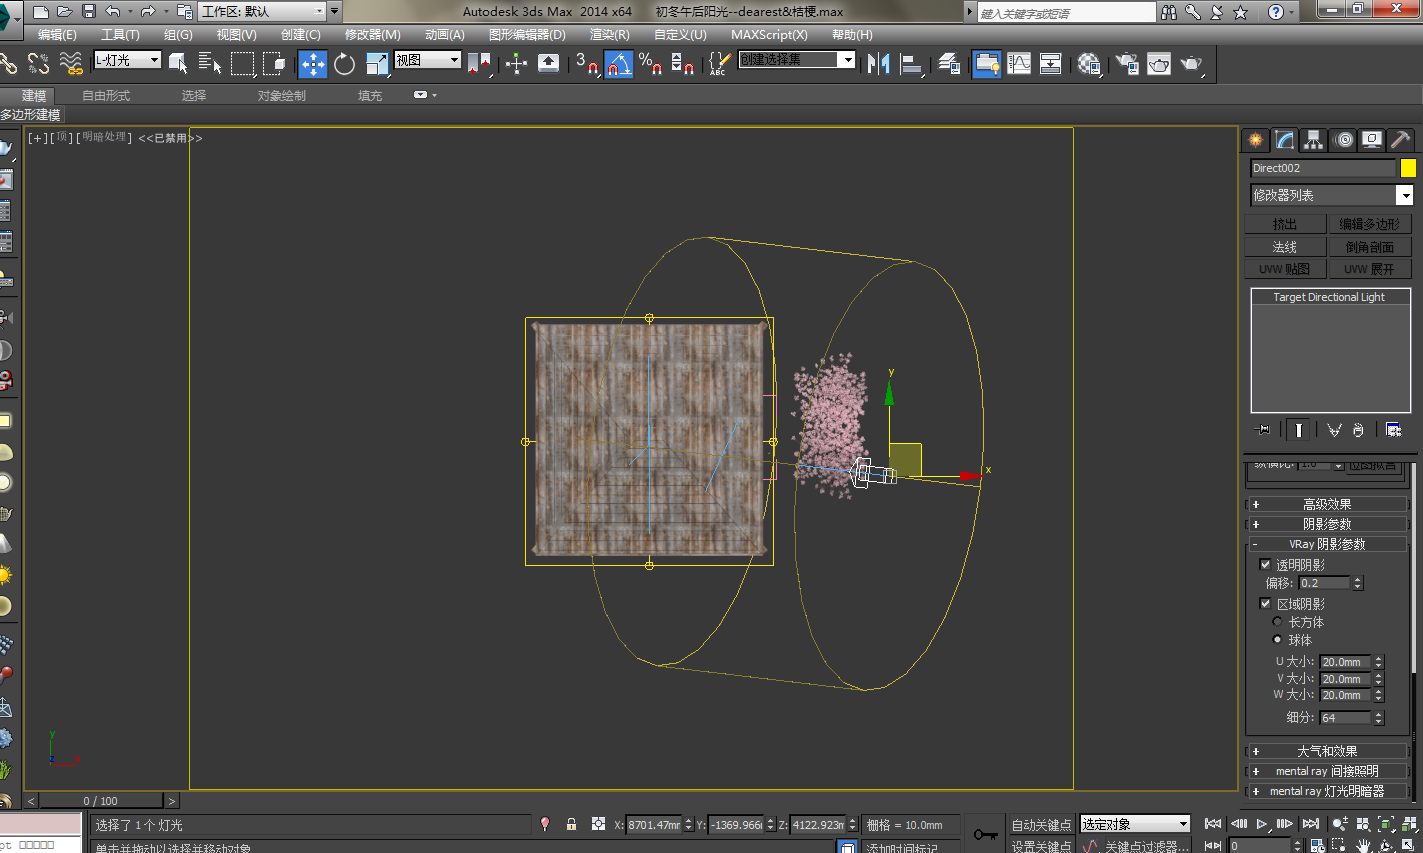1423x853 pixels.
Task: Open the workspace 默认 dropdown
Action: click(x=262, y=11)
